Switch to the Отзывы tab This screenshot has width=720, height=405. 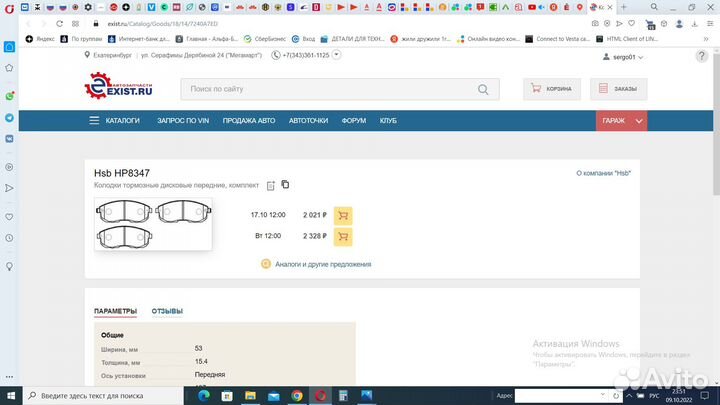pos(167,311)
